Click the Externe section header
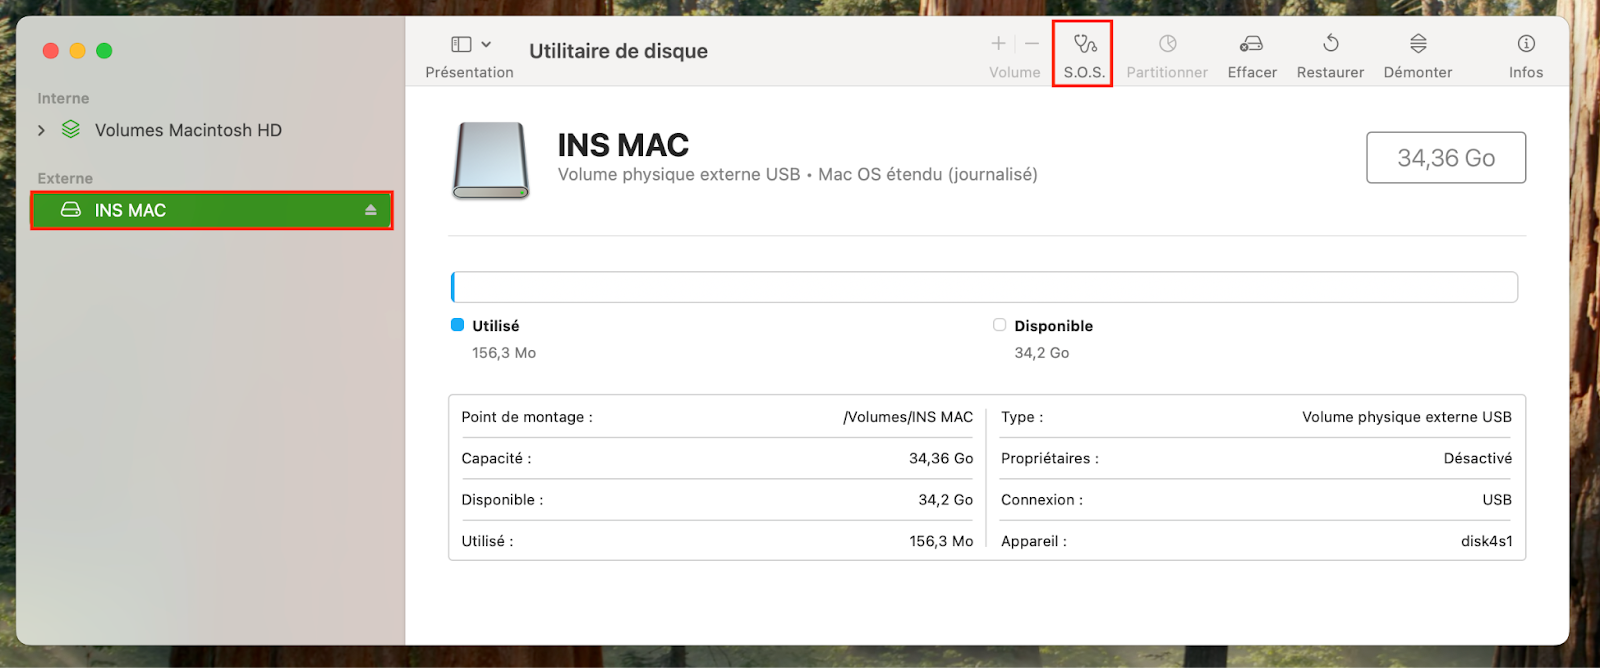The width and height of the screenshot is (1600, 668). [x=65, y=178]
